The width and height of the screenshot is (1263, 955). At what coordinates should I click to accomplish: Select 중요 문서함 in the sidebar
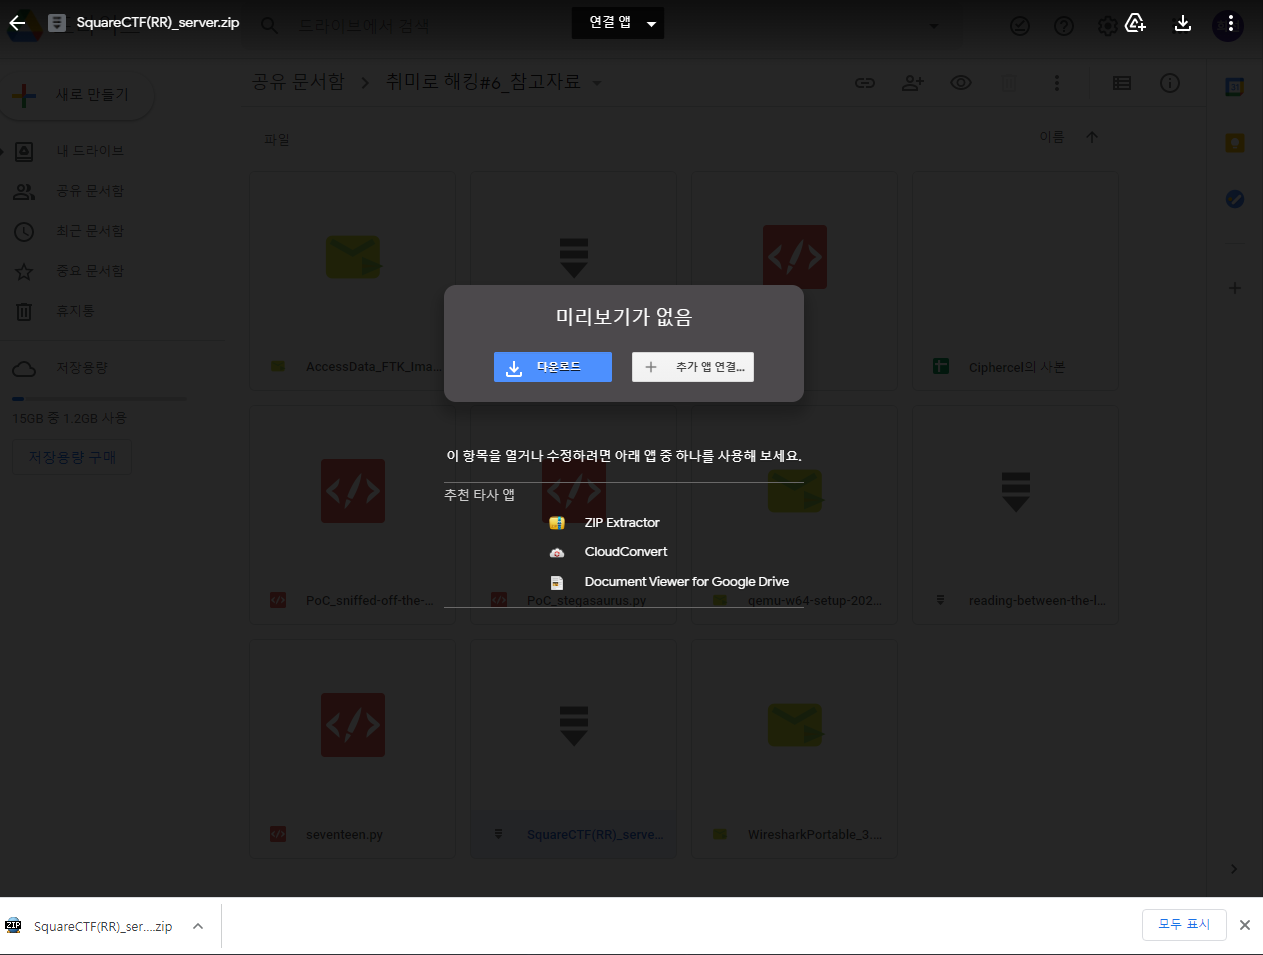click(90, 271)
